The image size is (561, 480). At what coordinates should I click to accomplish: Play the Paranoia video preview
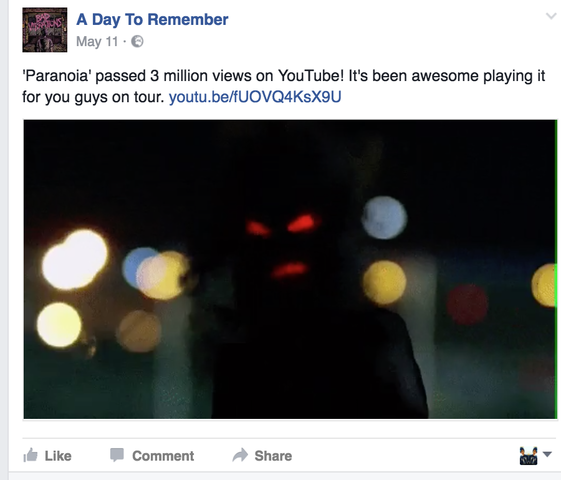point(290,269)
